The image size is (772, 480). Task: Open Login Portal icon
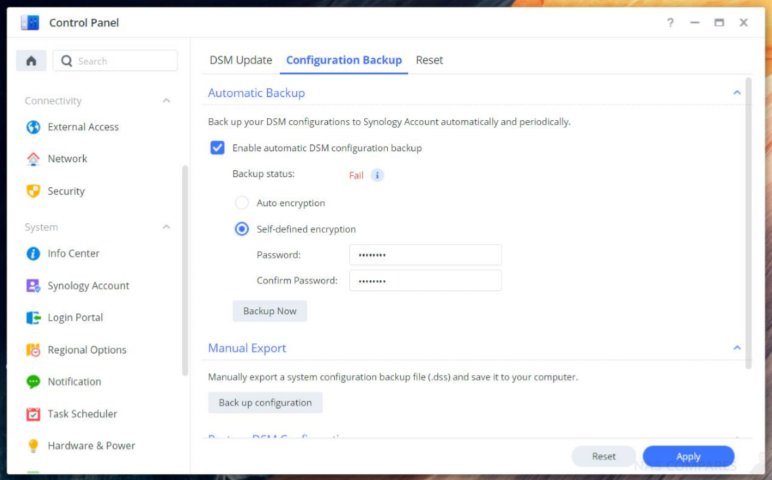coord(33,318)
